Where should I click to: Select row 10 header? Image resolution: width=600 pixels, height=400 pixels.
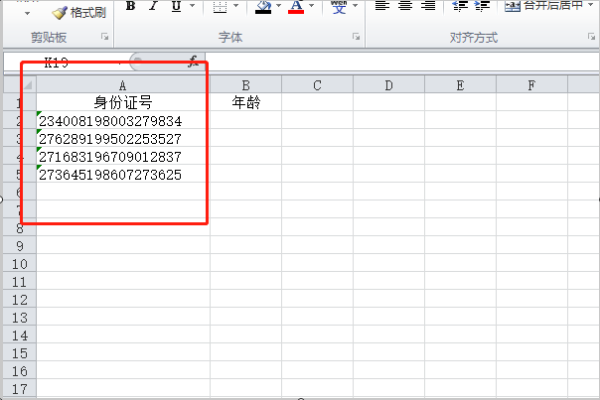pos(20,264)
